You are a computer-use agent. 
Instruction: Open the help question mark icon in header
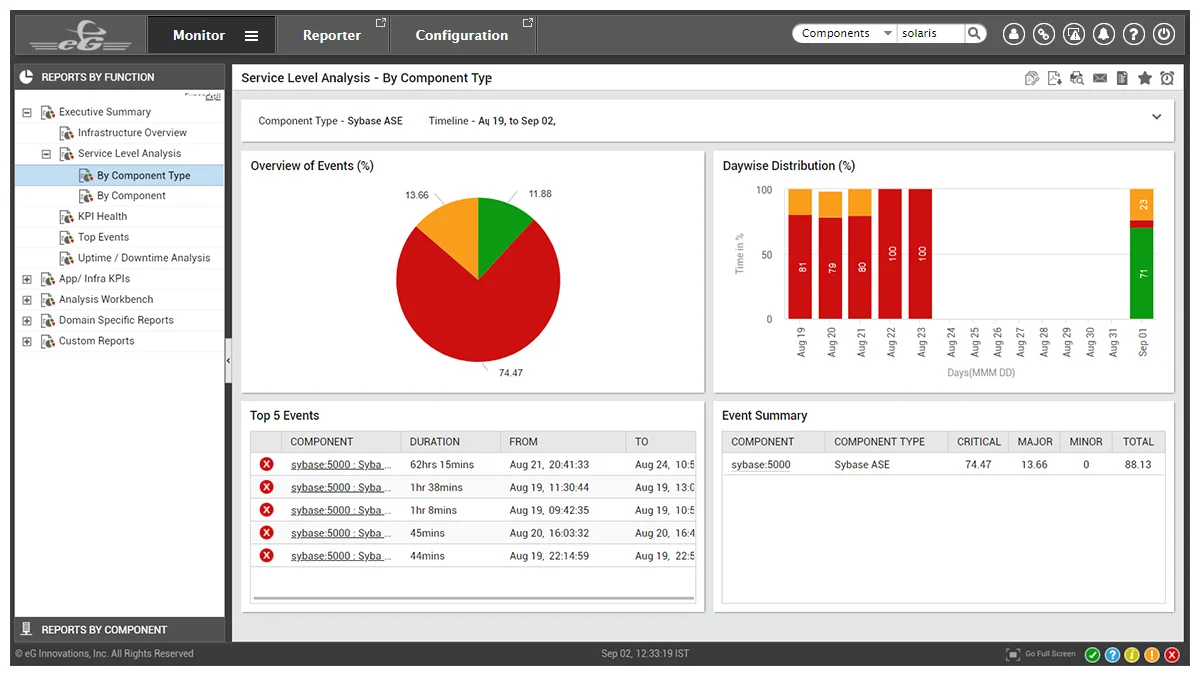point(1133,34)
